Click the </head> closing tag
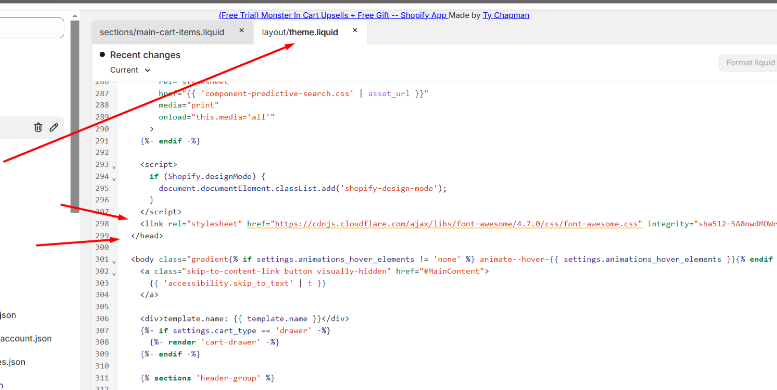 (x=147, y=236)
